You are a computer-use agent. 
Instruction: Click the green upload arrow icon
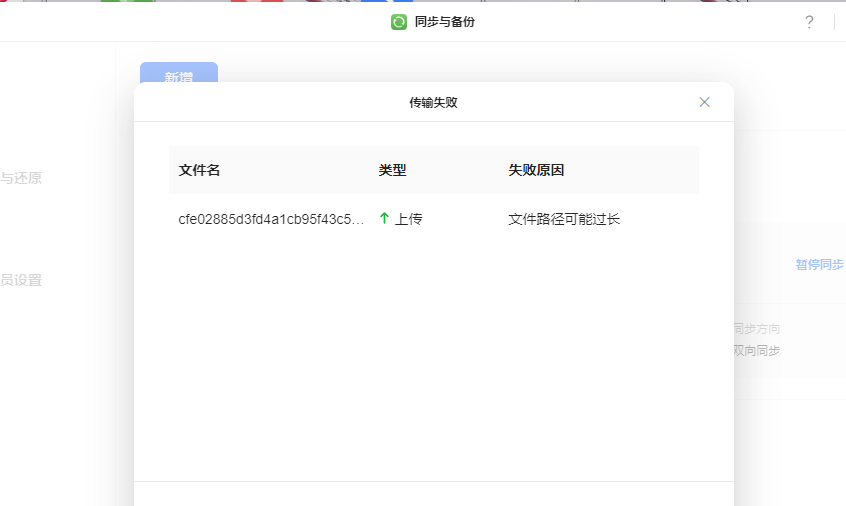(x=384, y=218)
